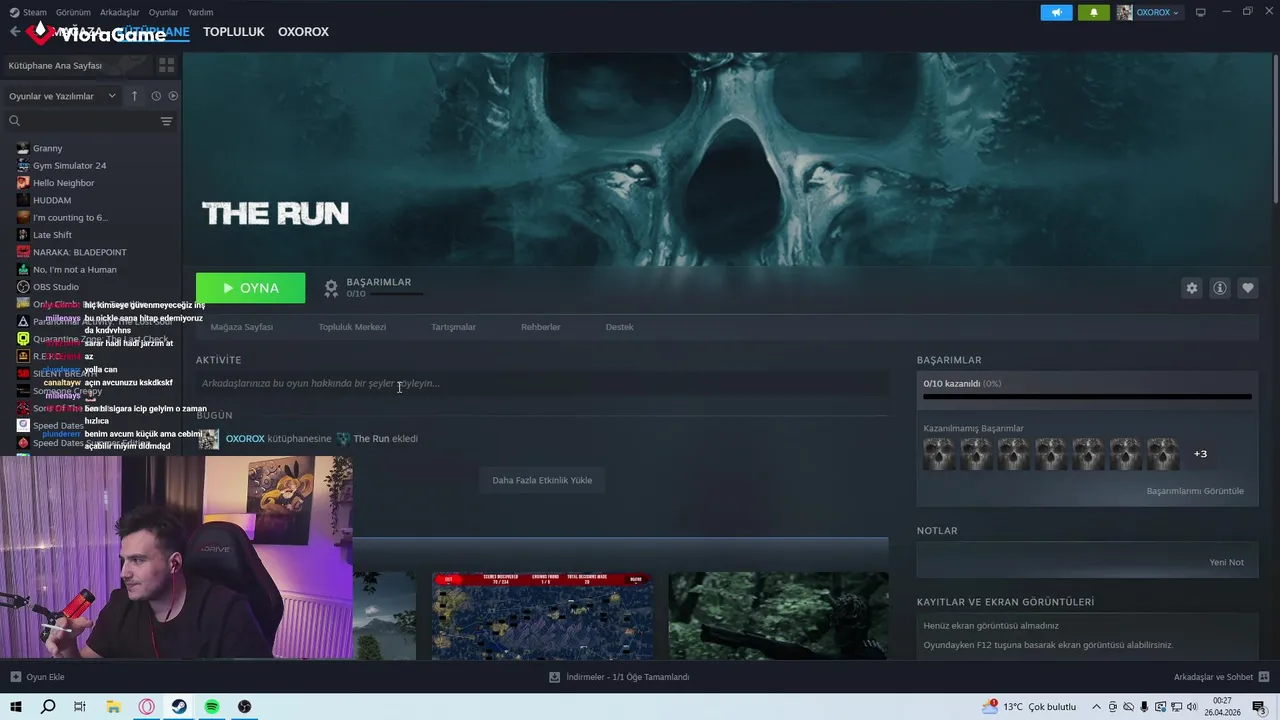Open the volume control in system tray
The width and height of the screenshot is (1280, 720).
pos(1191,707)
